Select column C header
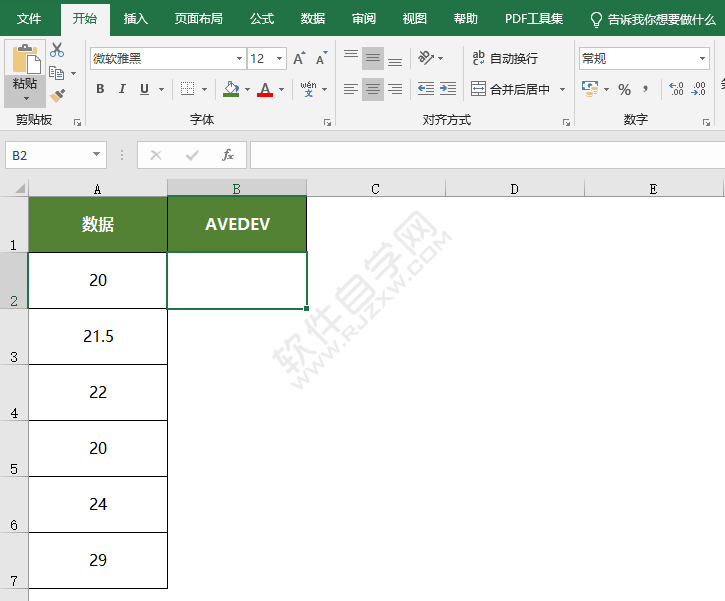Image resolution: width=725 pixels, height=601 pixels. pos(375,188)
